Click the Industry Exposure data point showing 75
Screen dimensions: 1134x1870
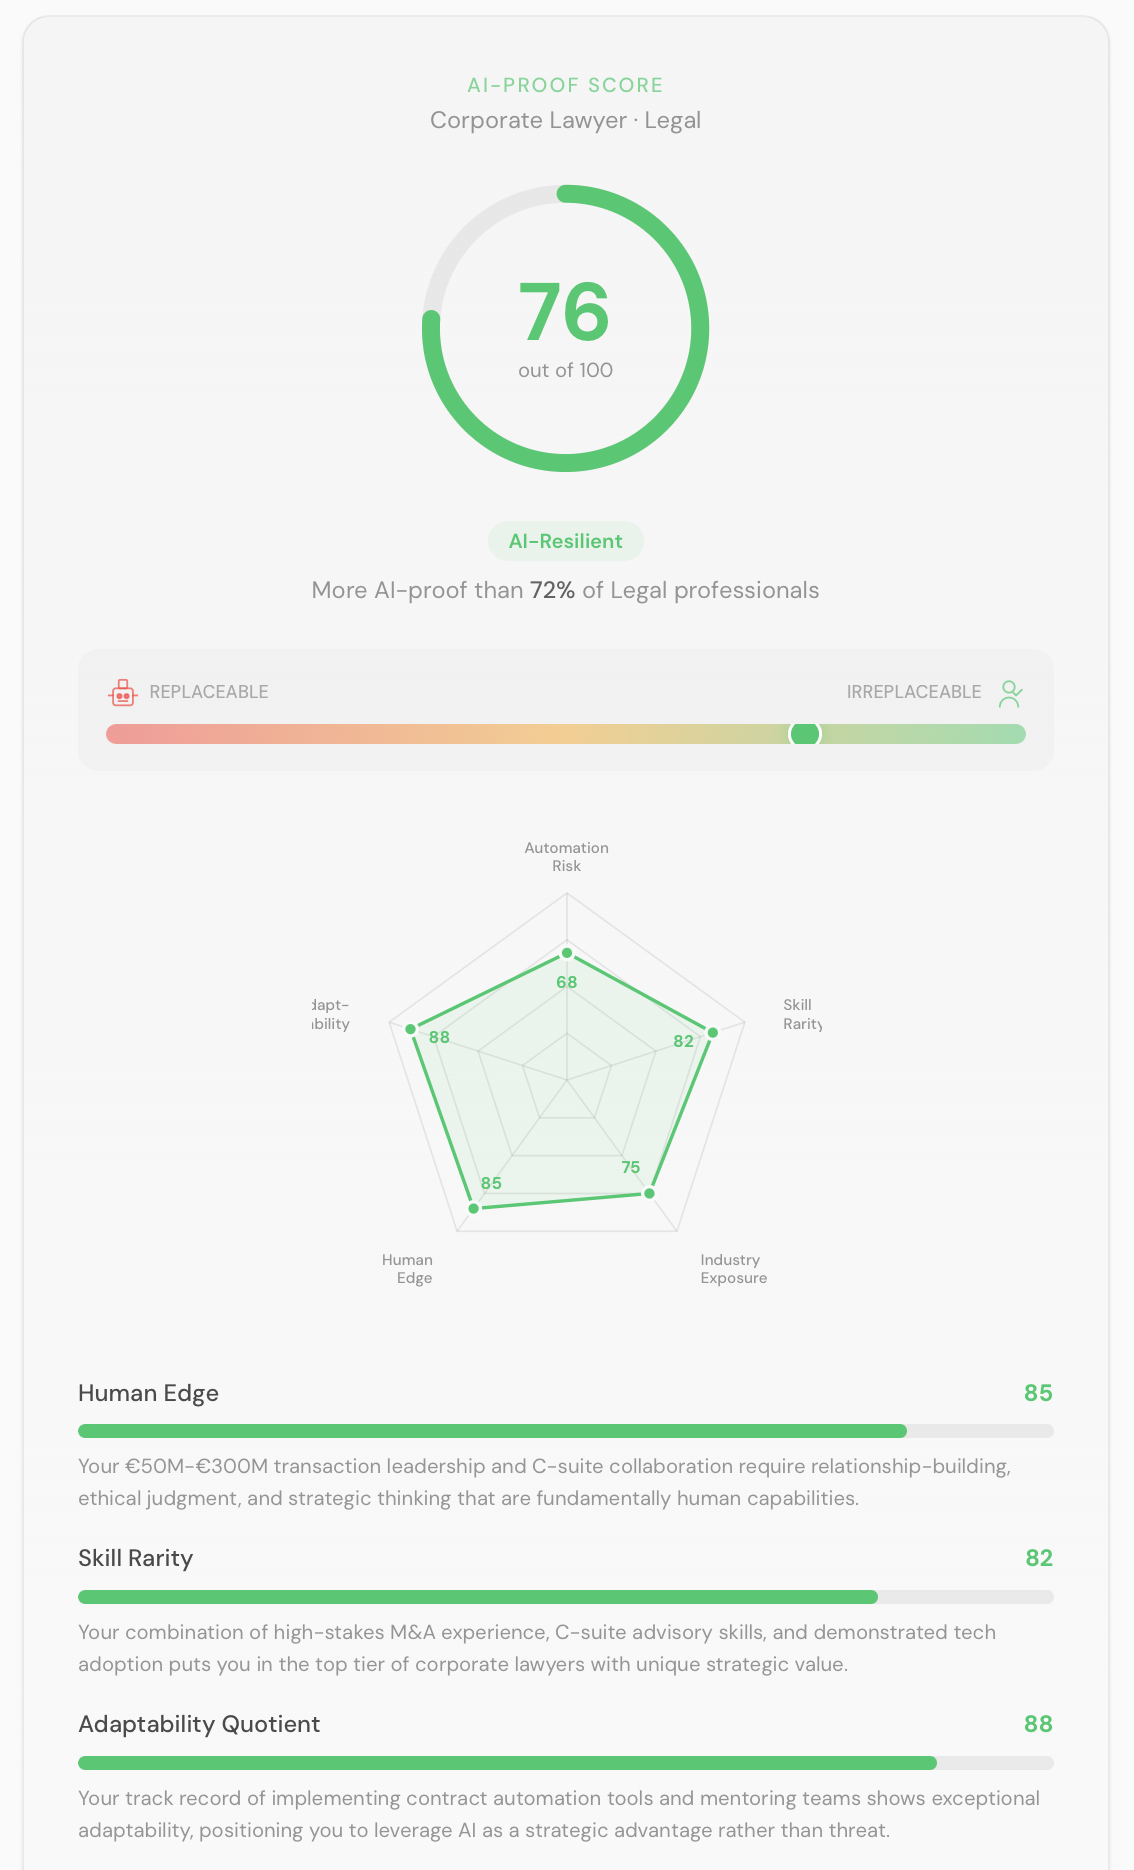(648, 1192)
